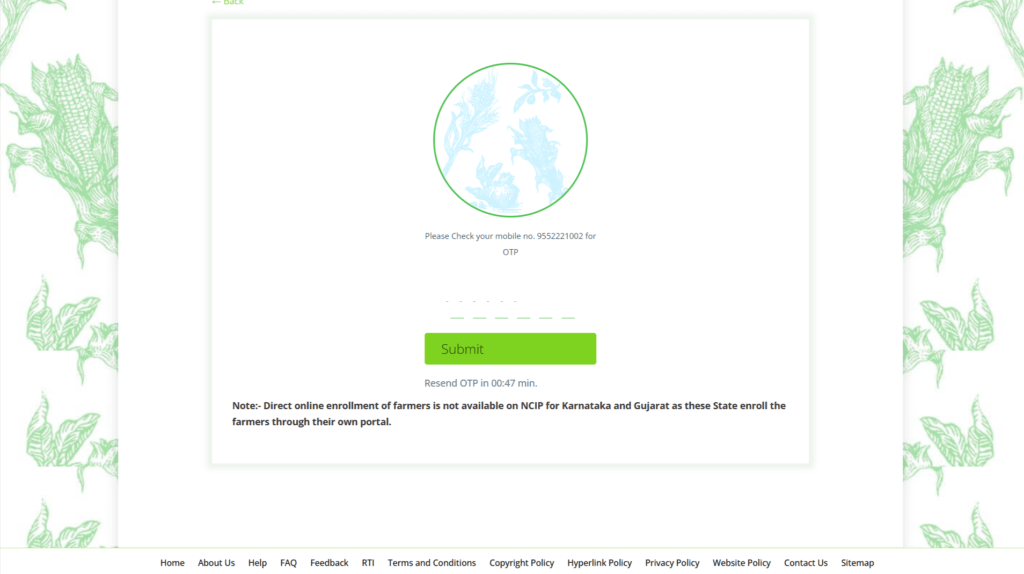Click the Resend OTP countdown text
This screenshot has height=574, width=1024.
tap(481, 383)
